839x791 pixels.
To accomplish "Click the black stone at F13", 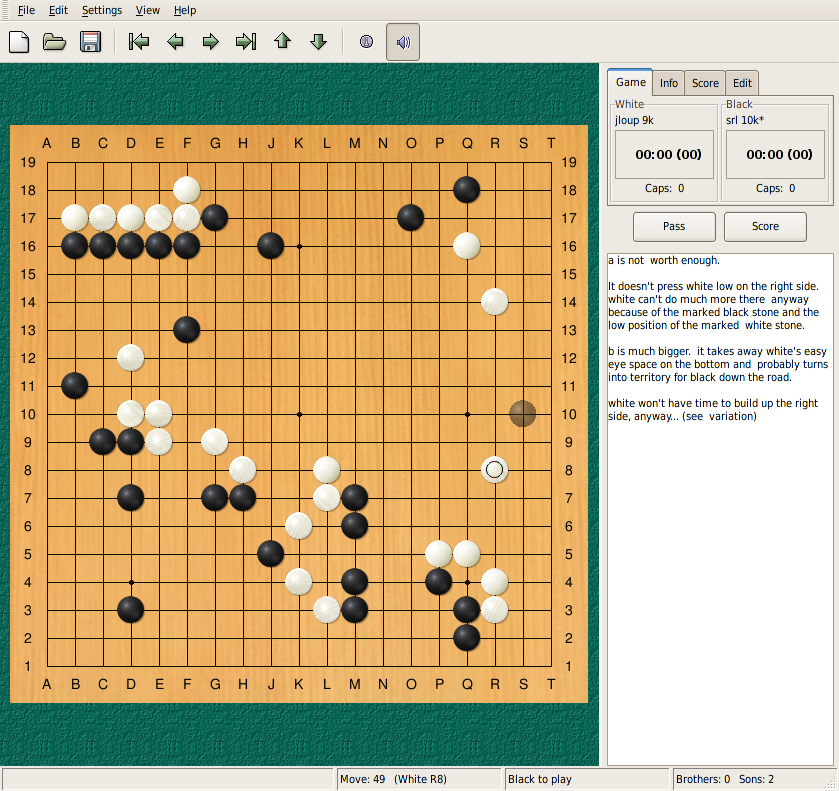I will (x=187, y=330).
